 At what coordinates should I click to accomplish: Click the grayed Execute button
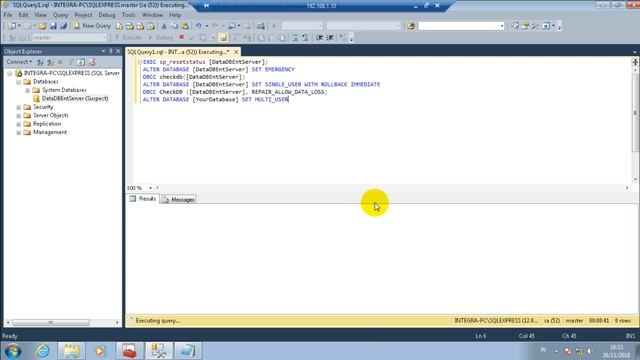pyautogui.click(x=128, y=37)
